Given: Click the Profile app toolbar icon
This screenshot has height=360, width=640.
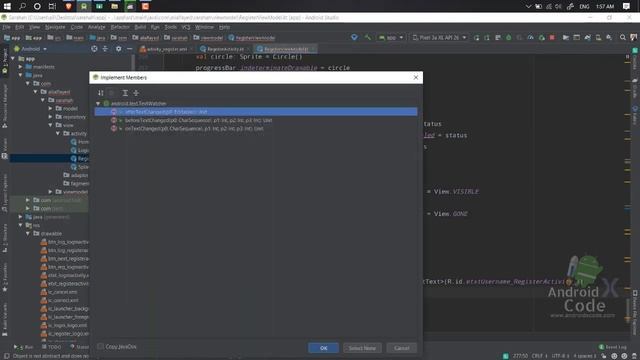Looking at the screenshot, I should point(530,38).
